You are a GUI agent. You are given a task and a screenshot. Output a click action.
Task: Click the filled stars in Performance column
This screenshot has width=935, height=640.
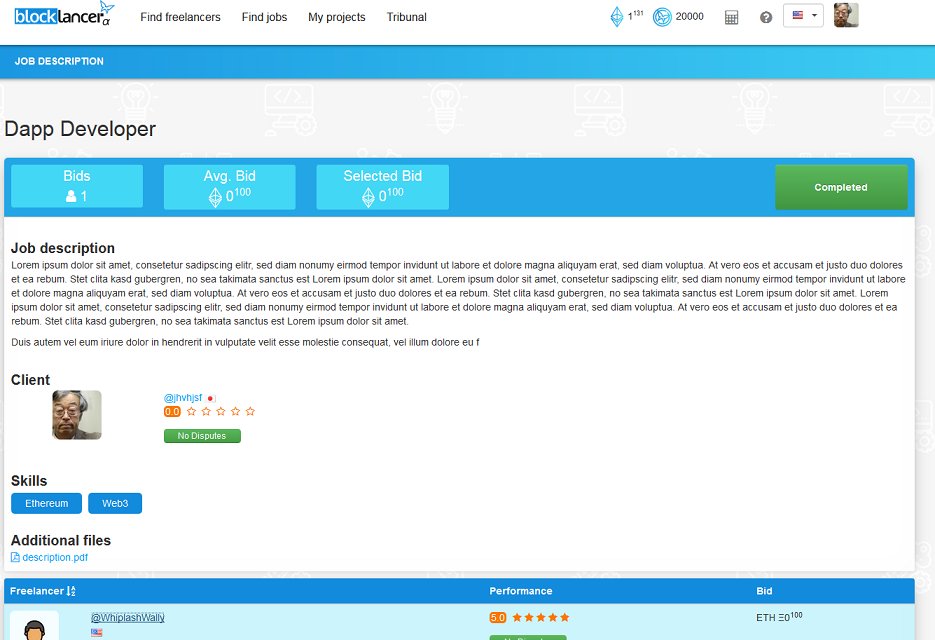[541, 617]
